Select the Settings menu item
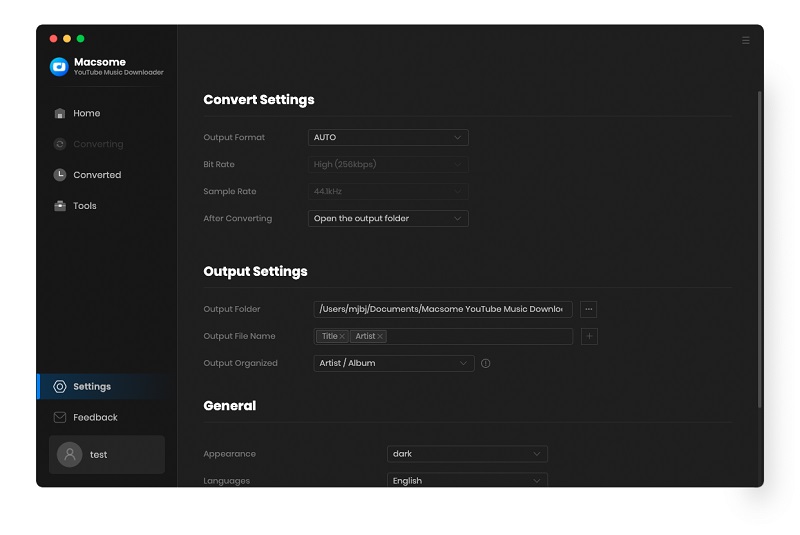The height and width of the screenshot is (535, 800). click(107, 387)
